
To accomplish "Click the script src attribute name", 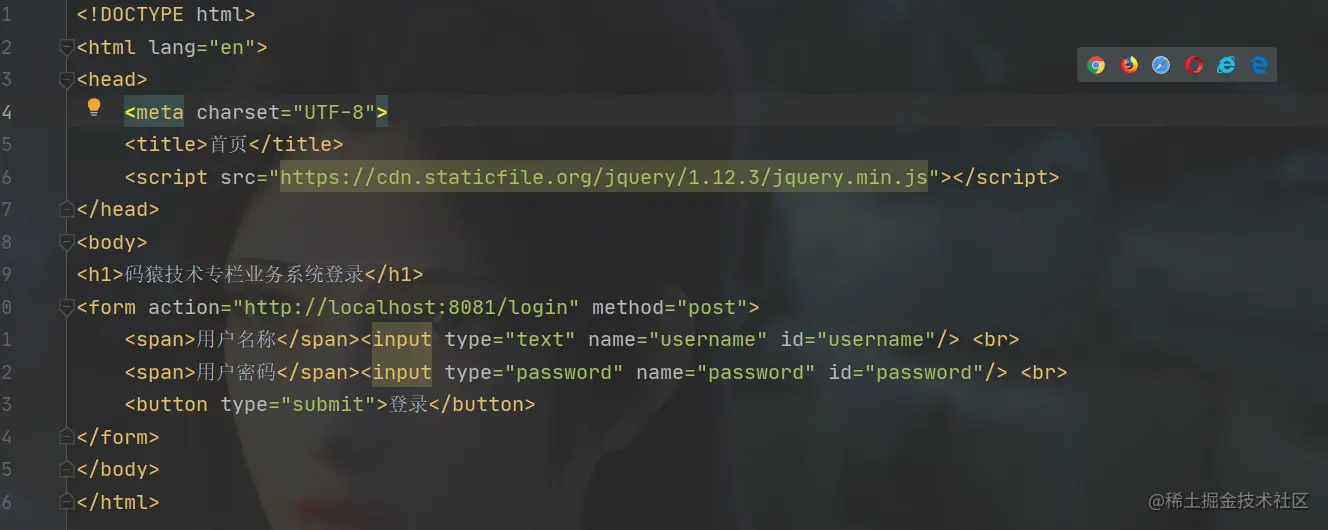I will point(238,177).
